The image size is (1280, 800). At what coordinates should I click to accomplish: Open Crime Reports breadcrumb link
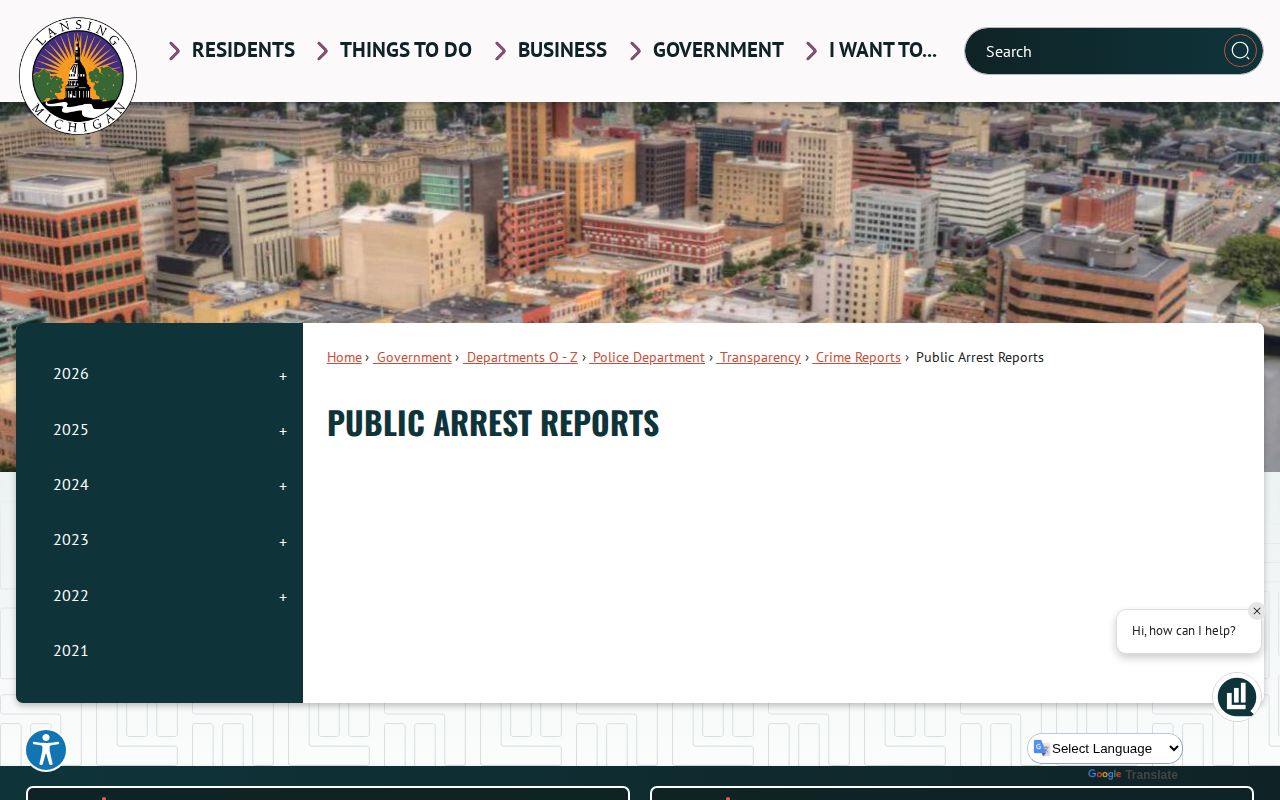point(857,357)
